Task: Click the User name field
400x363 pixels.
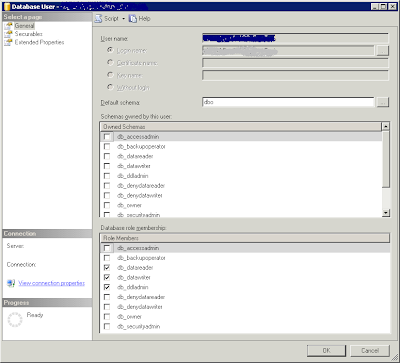Action: click(x=295, y=38)
